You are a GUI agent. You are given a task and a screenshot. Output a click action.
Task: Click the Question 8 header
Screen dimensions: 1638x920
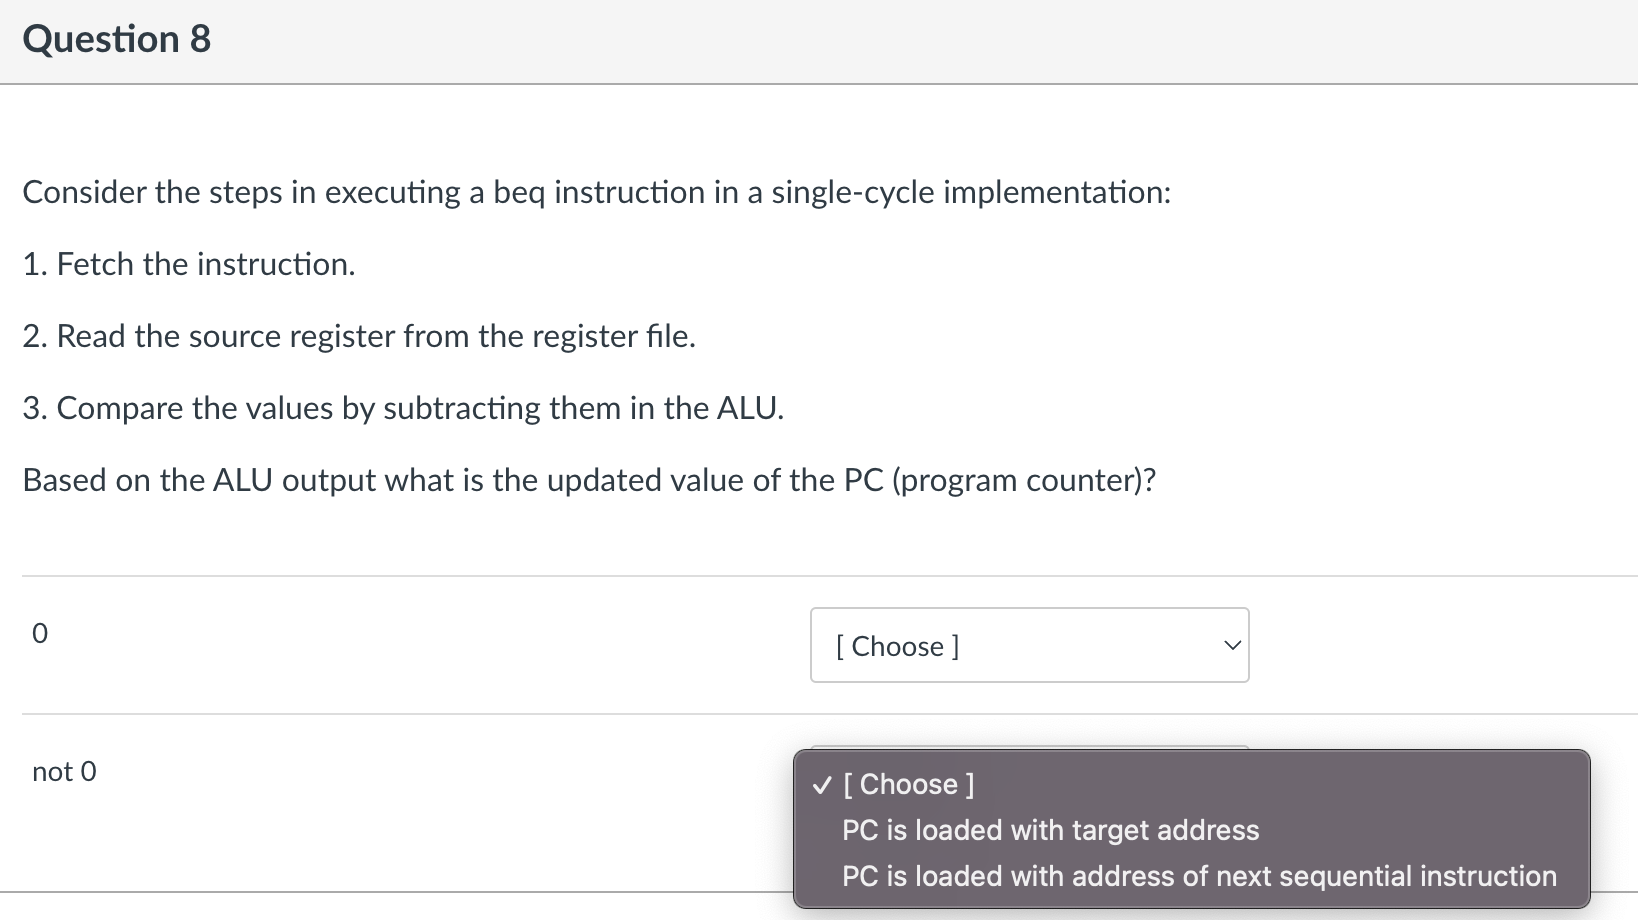[x=117, y=39]
